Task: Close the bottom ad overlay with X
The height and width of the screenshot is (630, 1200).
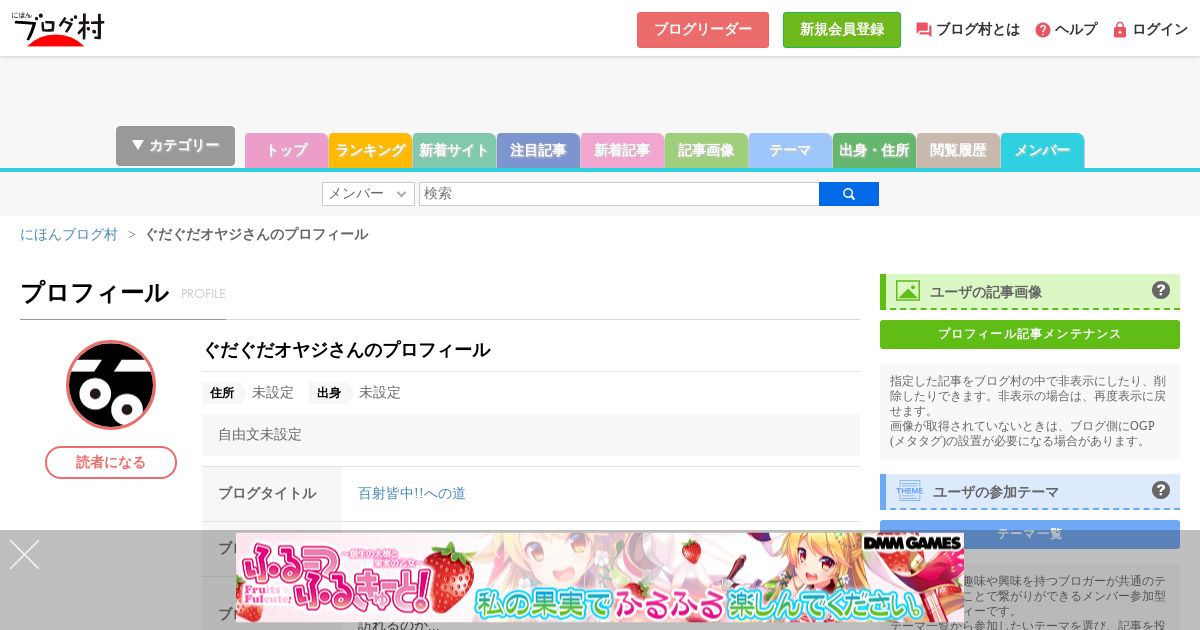Action: 24,555
